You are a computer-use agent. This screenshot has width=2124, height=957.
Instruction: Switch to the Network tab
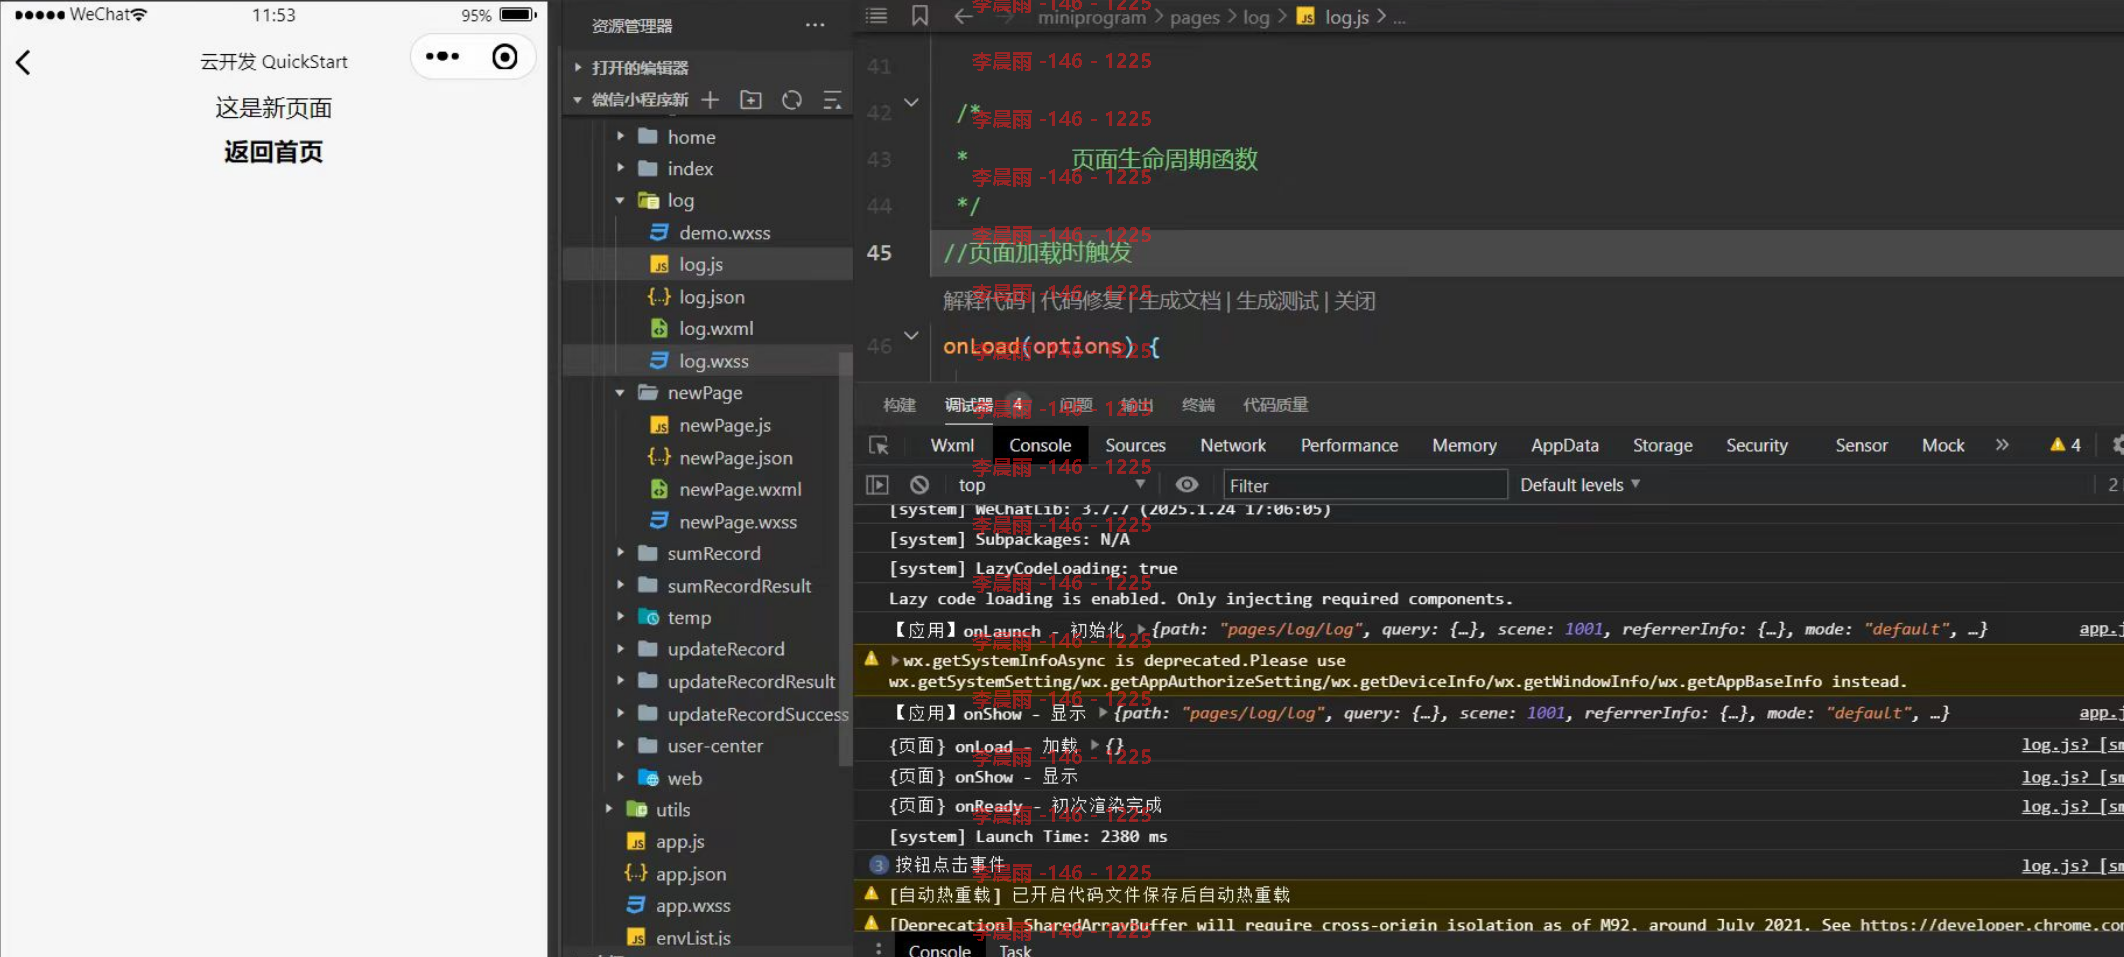1233,445
